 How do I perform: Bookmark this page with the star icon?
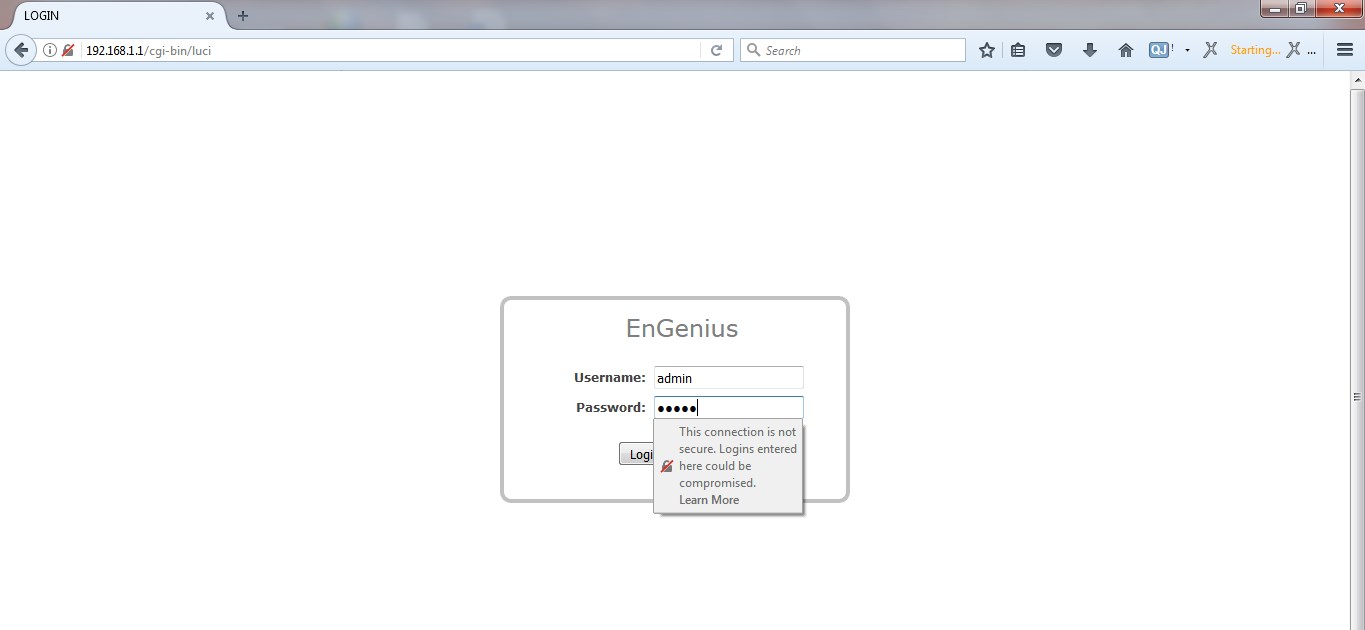pyautogui.click(x=987, y=49)
